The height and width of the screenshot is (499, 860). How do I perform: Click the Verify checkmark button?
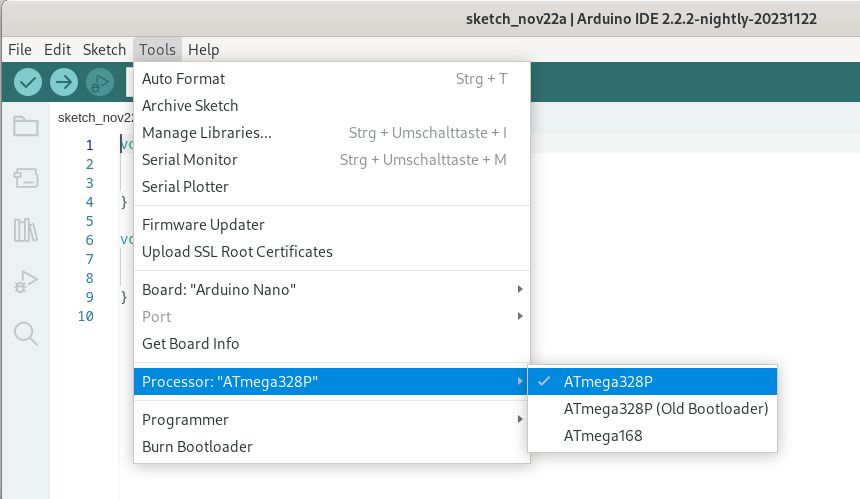pos(28,82)
